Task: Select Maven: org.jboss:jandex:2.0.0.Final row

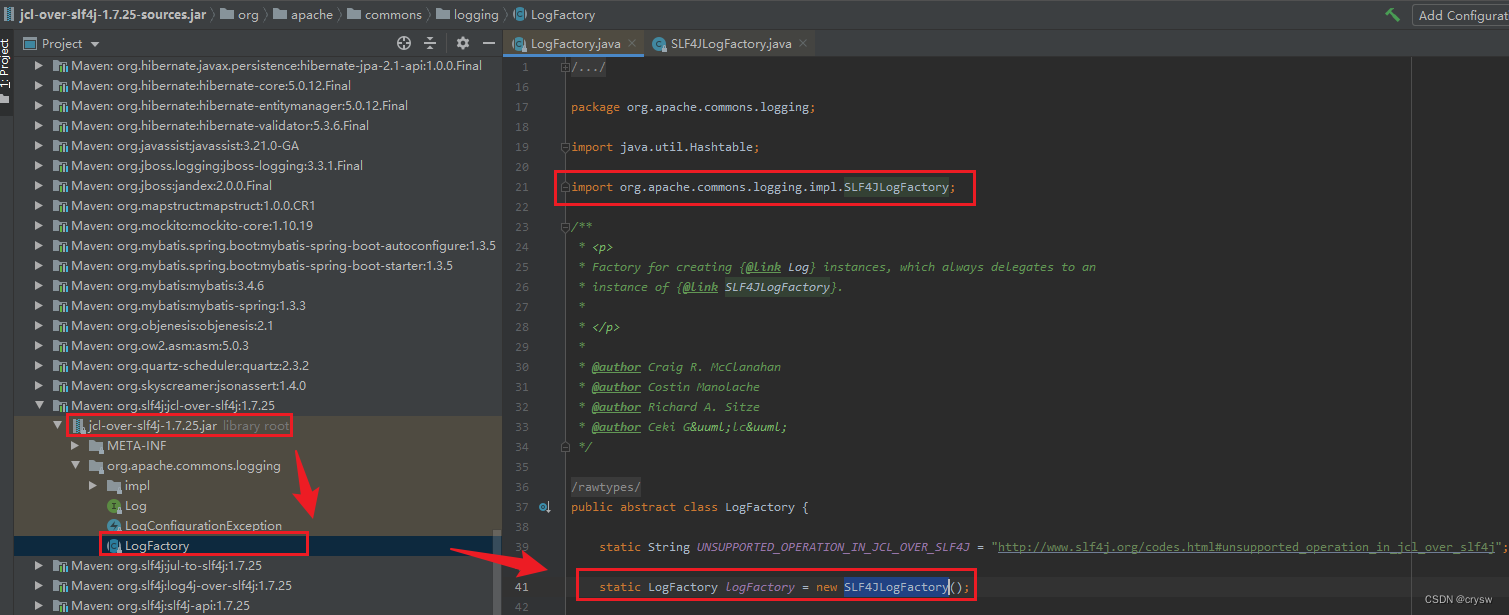Action: click(x=258, y=185)
